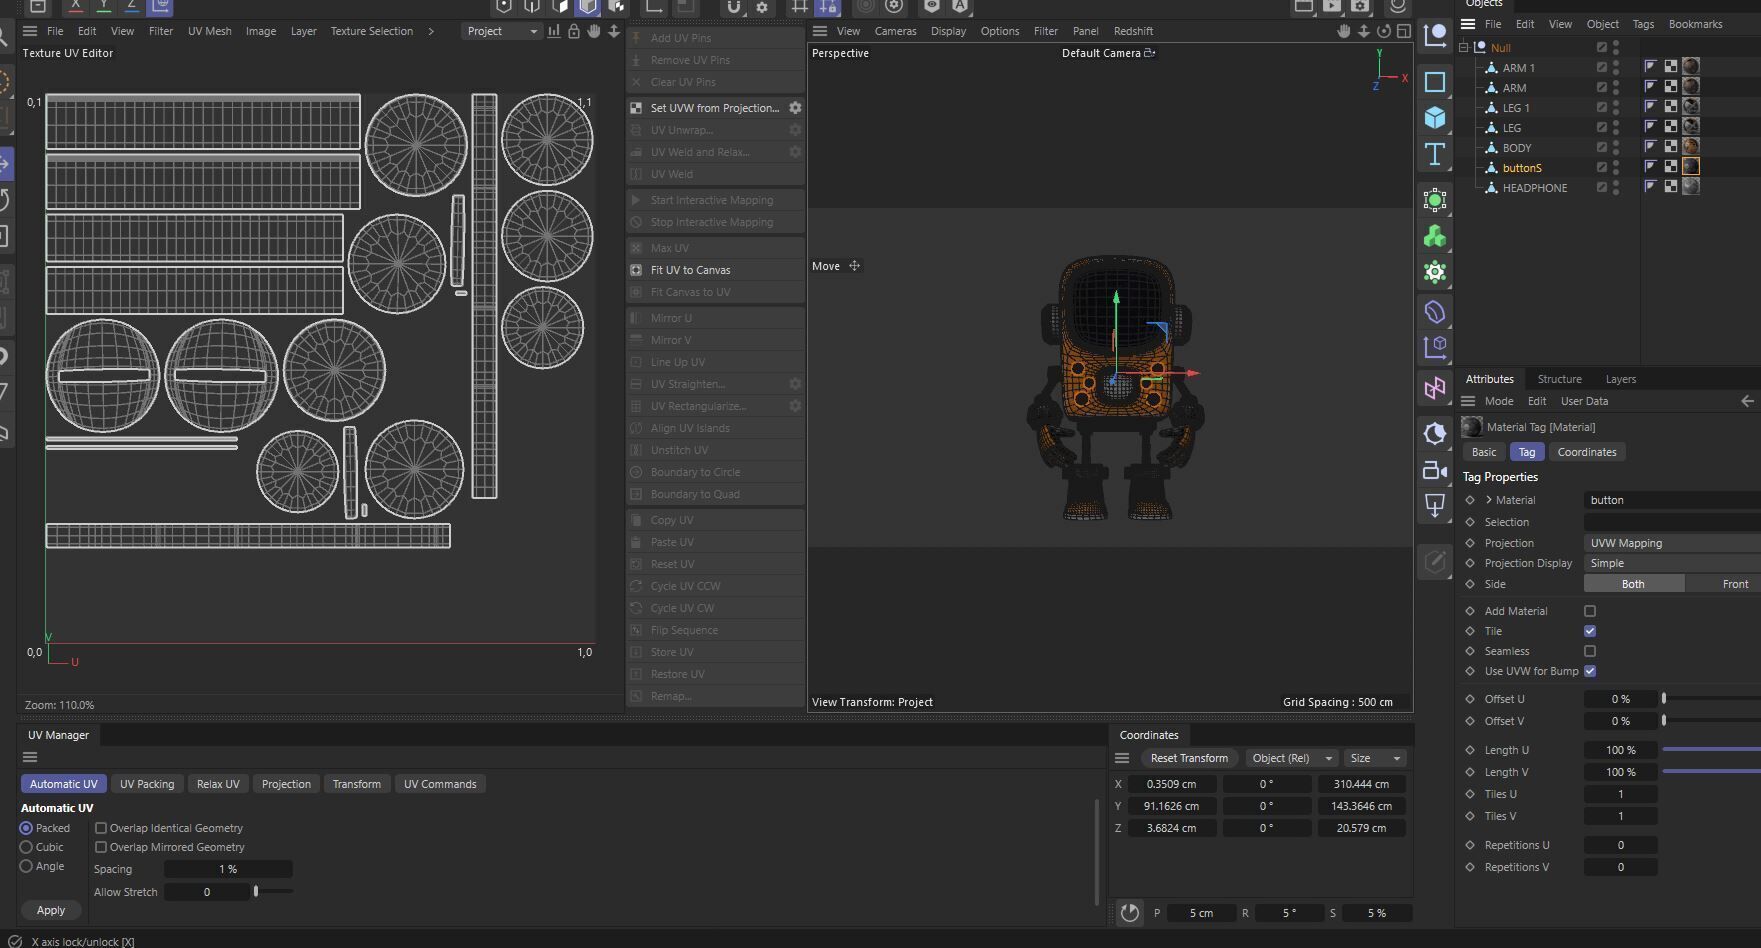Add a Camera with camera icon
Viewport: 1761px width, 948px height.
[x=1435, y=470]
